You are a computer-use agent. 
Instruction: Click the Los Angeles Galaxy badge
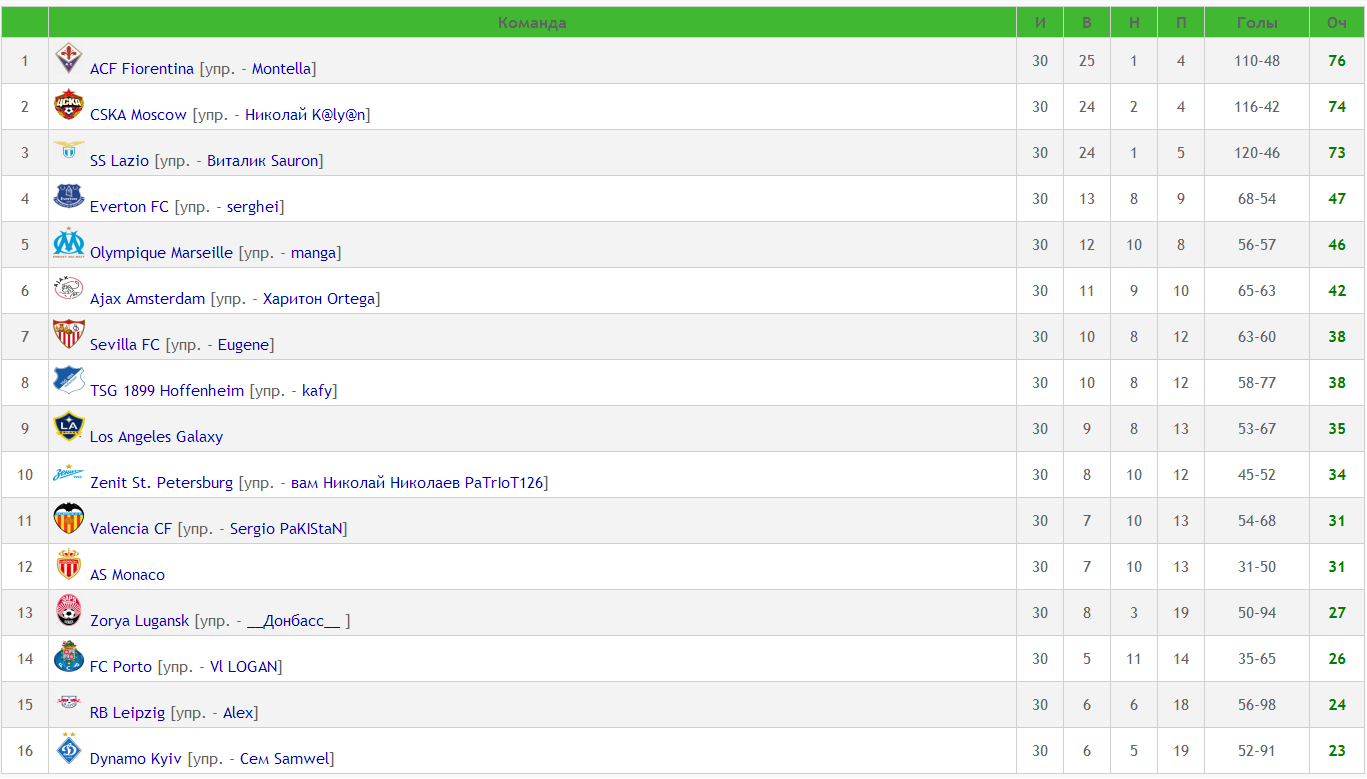pos(68,427)
